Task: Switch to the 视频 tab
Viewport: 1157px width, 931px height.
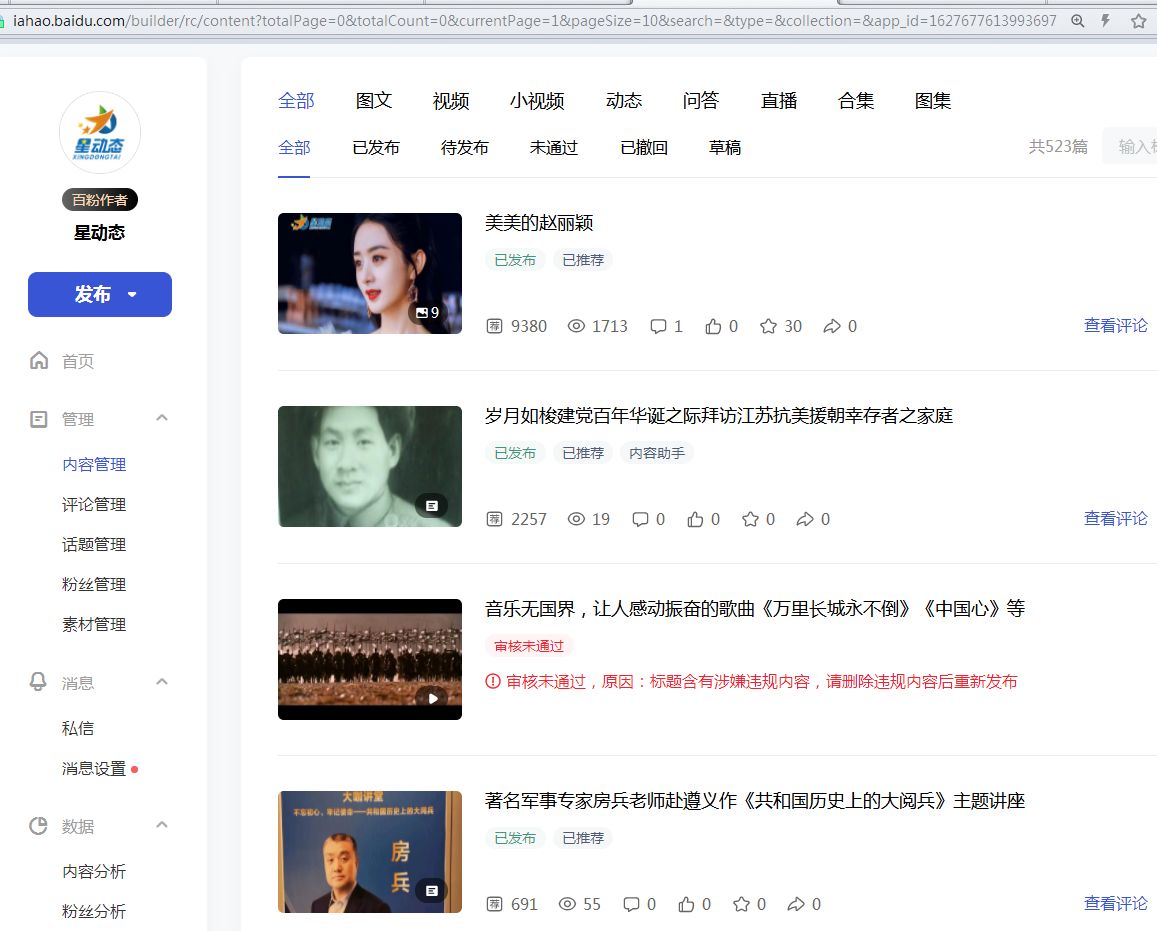Action: pos(451,101)
